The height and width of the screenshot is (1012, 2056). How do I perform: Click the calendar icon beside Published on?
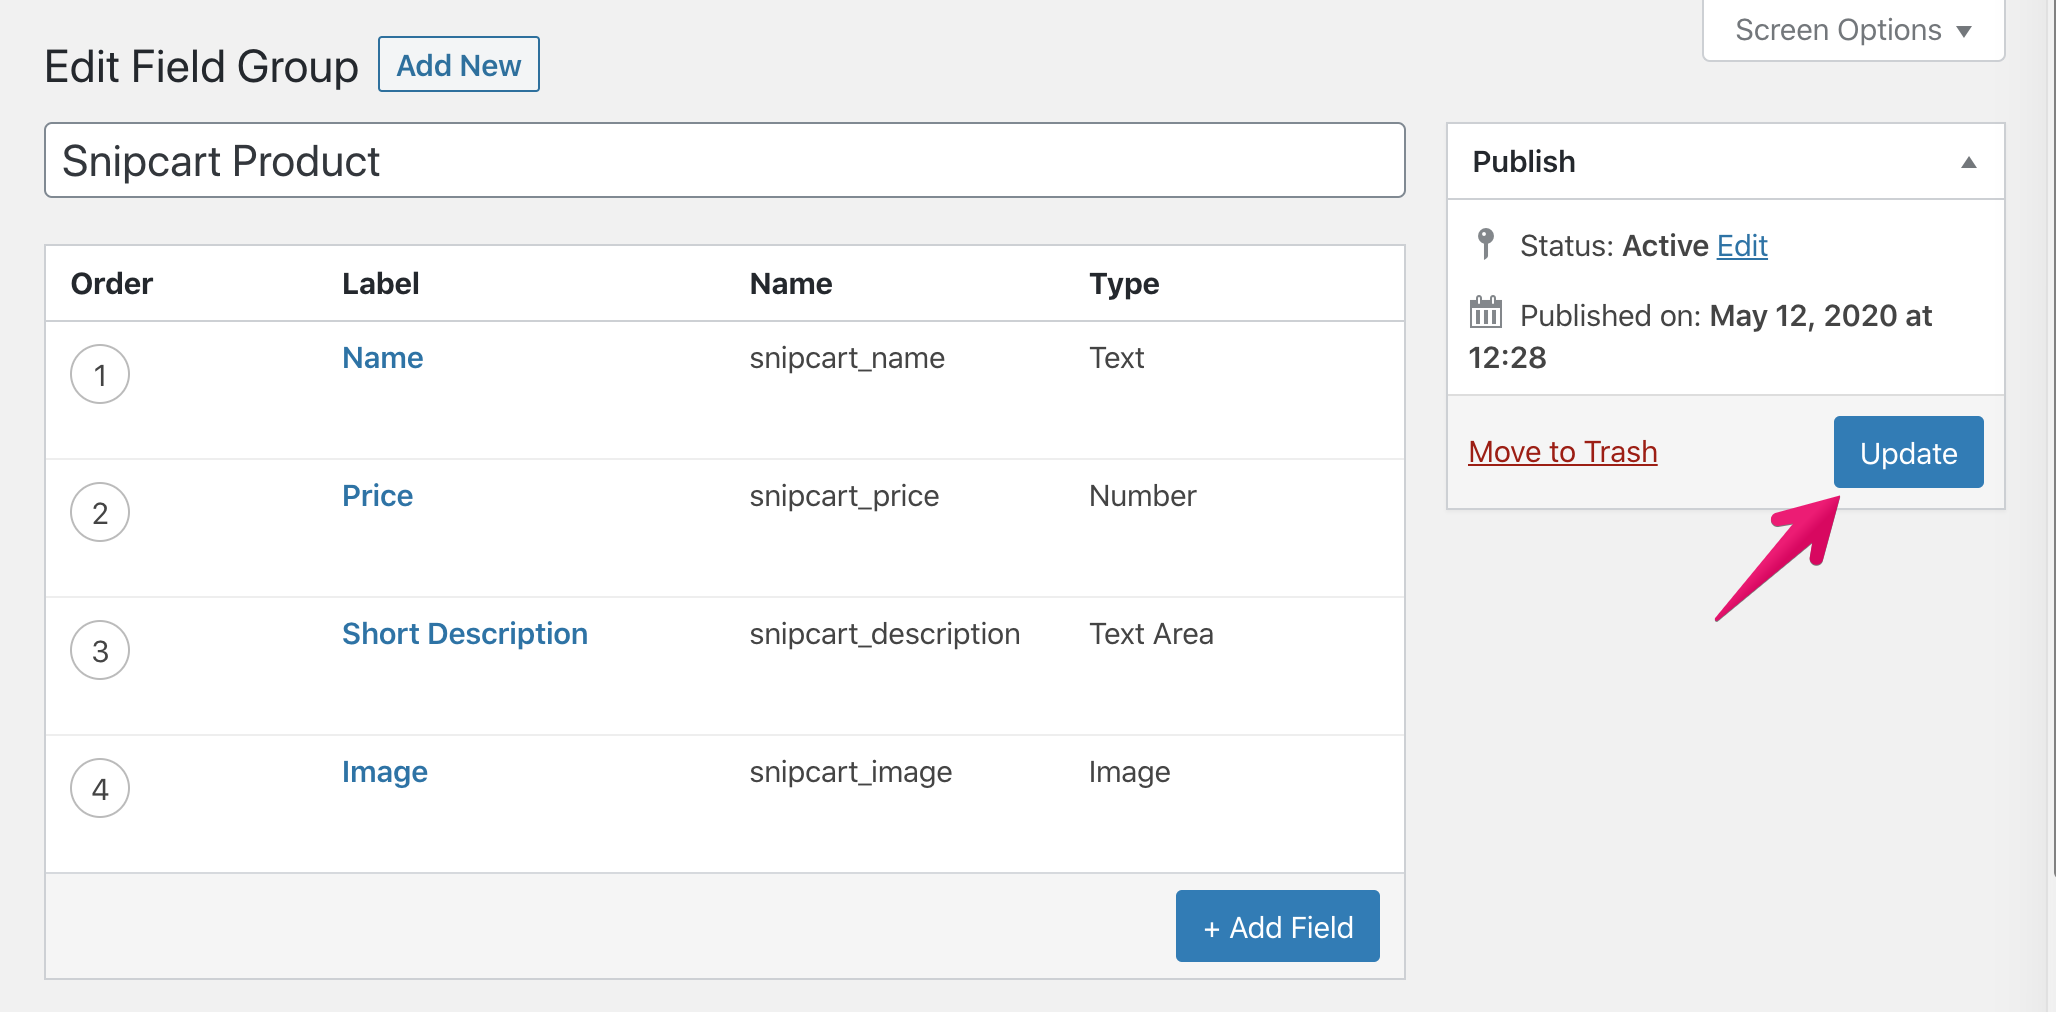[x=1485, y=313]
